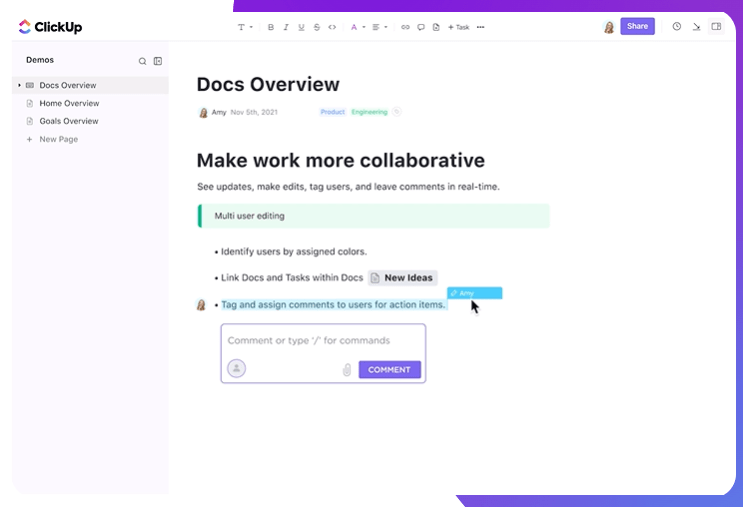The image size is (743, 507).
Task: Toggle bold formatting
Action: click(271, 27)
